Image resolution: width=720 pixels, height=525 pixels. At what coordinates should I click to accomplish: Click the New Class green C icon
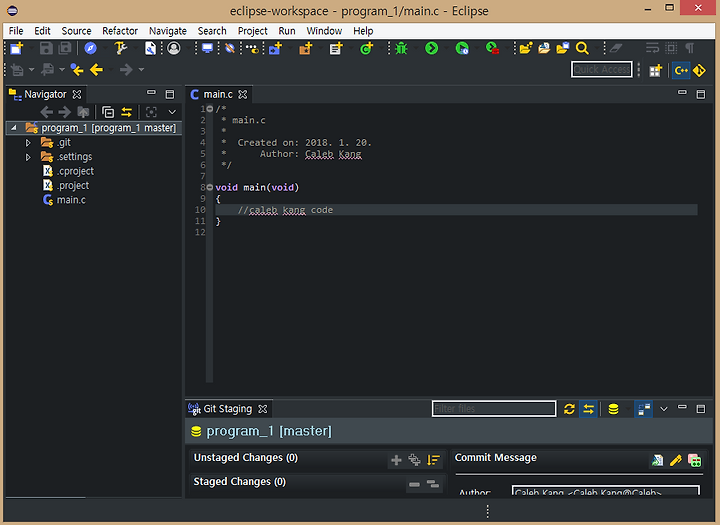pos(366,48)
